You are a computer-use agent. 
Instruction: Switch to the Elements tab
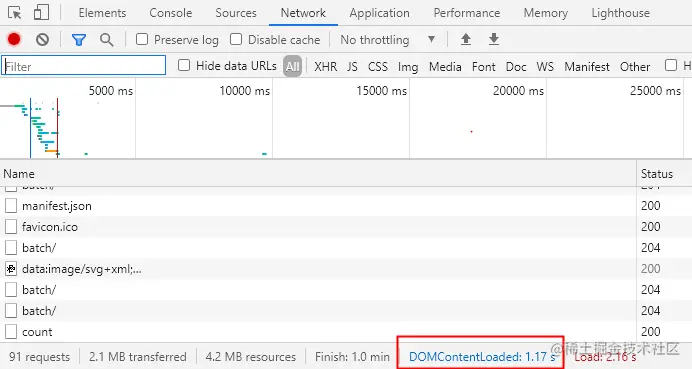click(102, 13)
